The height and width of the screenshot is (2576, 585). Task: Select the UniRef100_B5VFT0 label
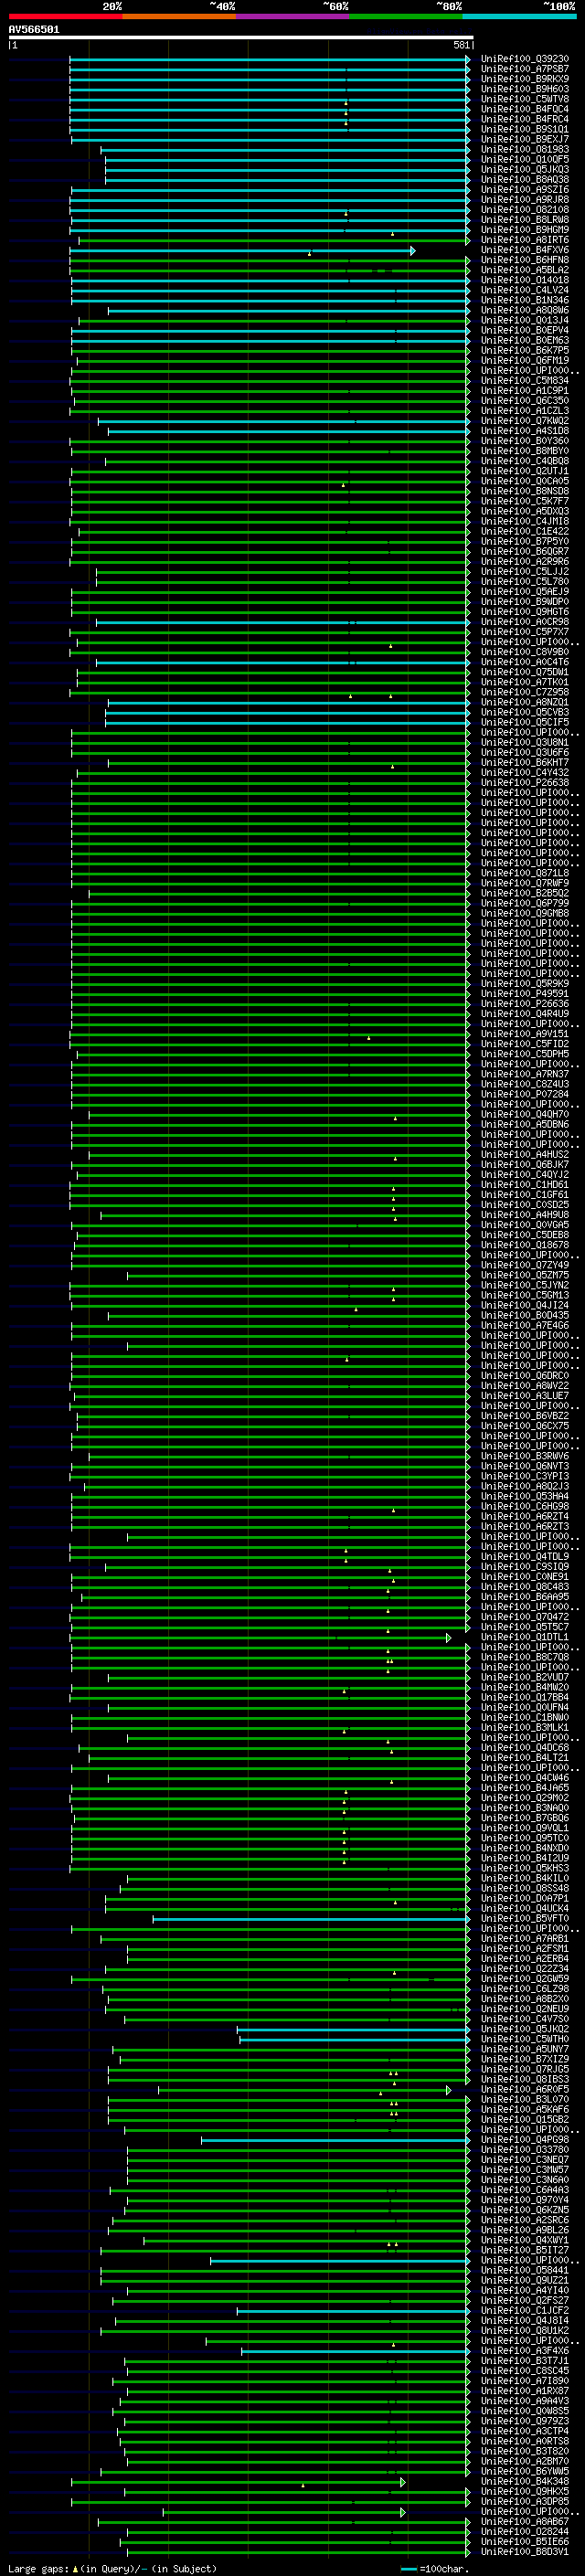click(x=525, y=1919)
